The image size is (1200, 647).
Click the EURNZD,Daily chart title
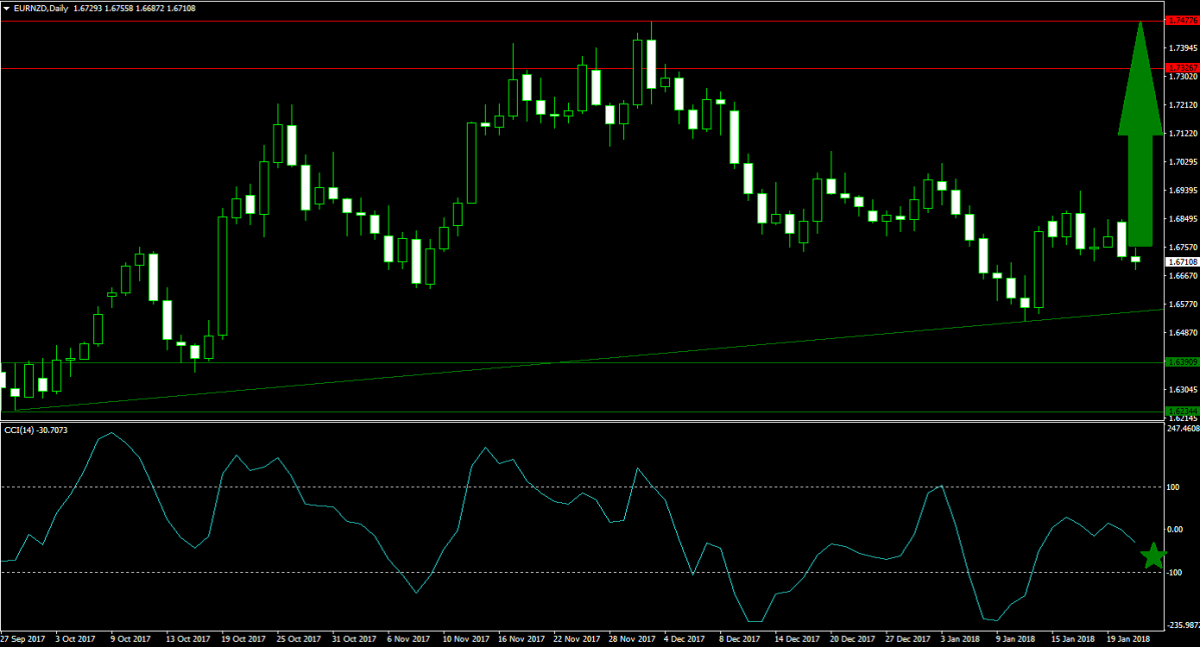pos(44,8)
